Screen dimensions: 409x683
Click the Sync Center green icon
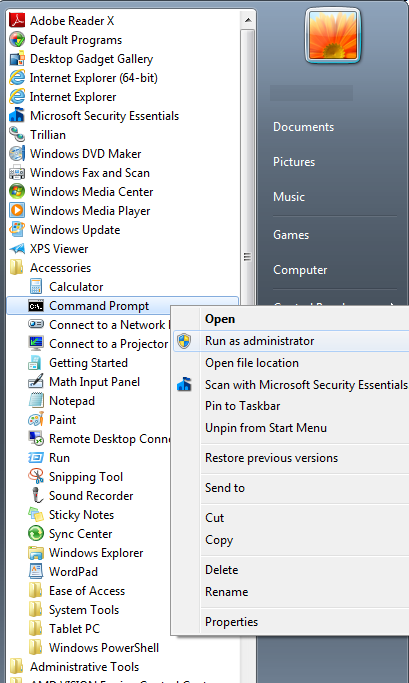pos(36,534)
